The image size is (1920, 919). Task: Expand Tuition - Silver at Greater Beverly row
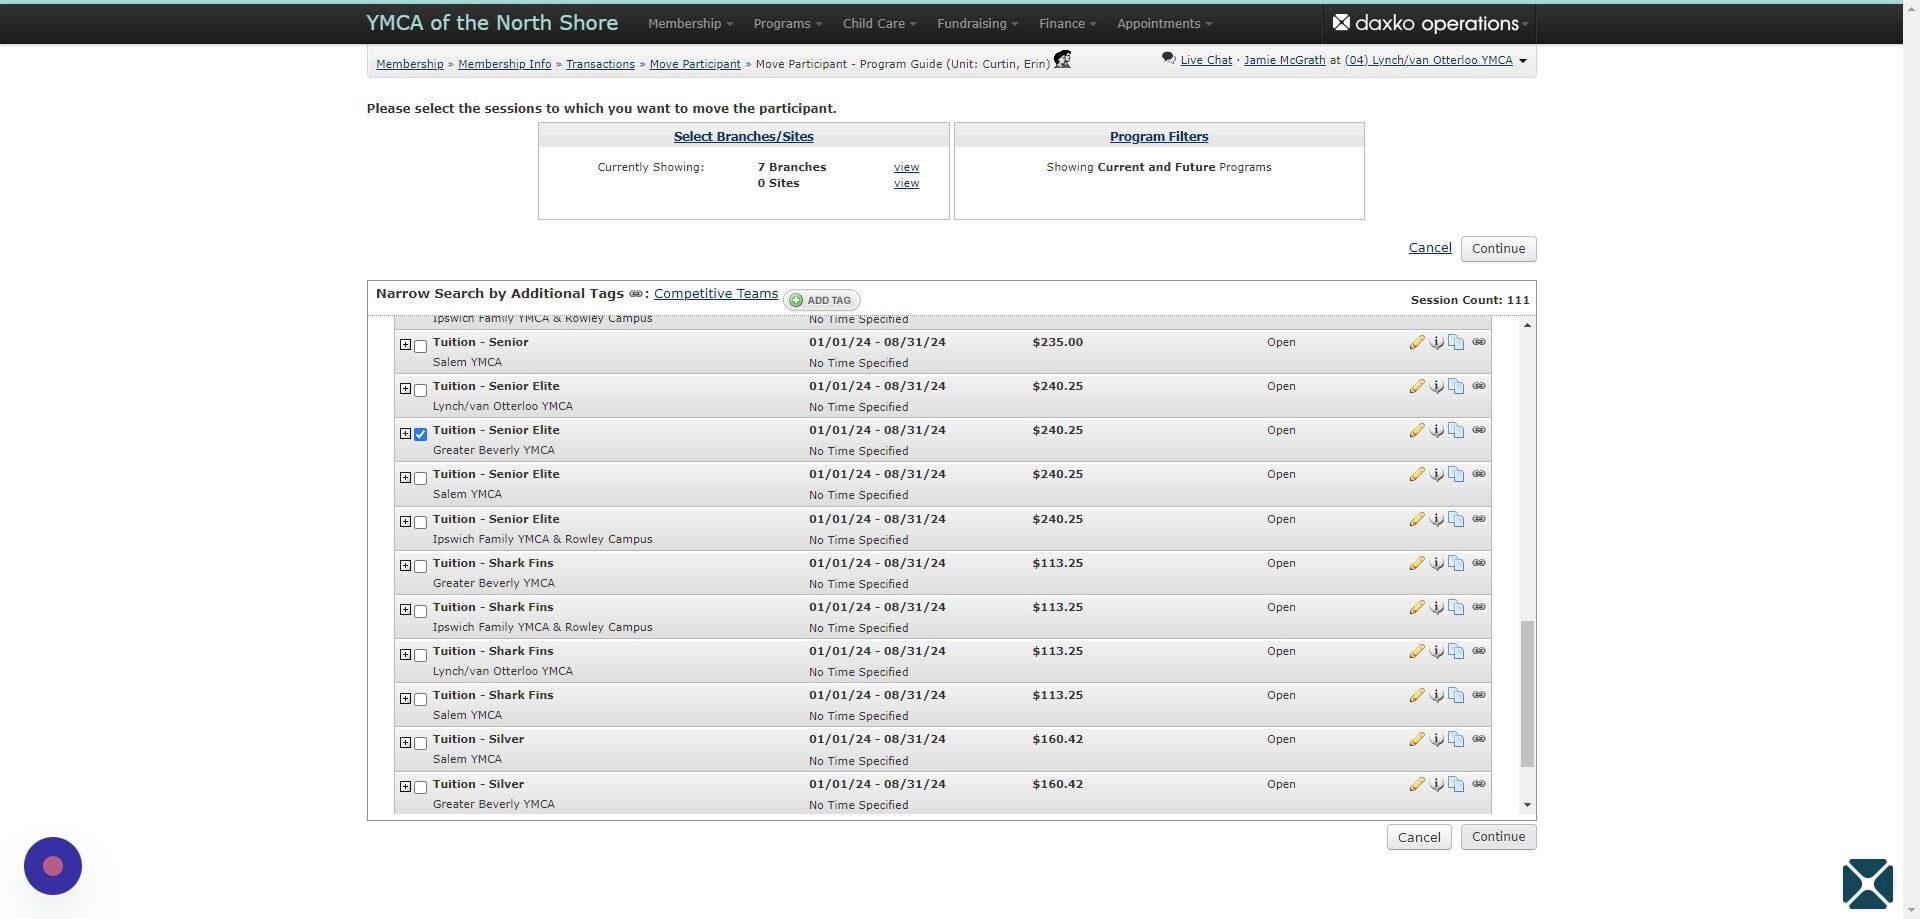point(405,787)
